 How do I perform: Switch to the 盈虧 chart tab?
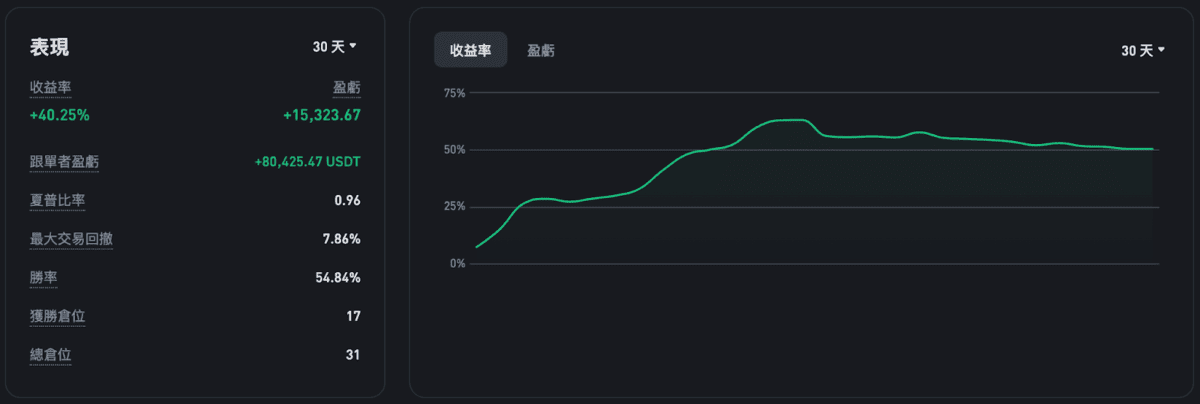[541, 50]
